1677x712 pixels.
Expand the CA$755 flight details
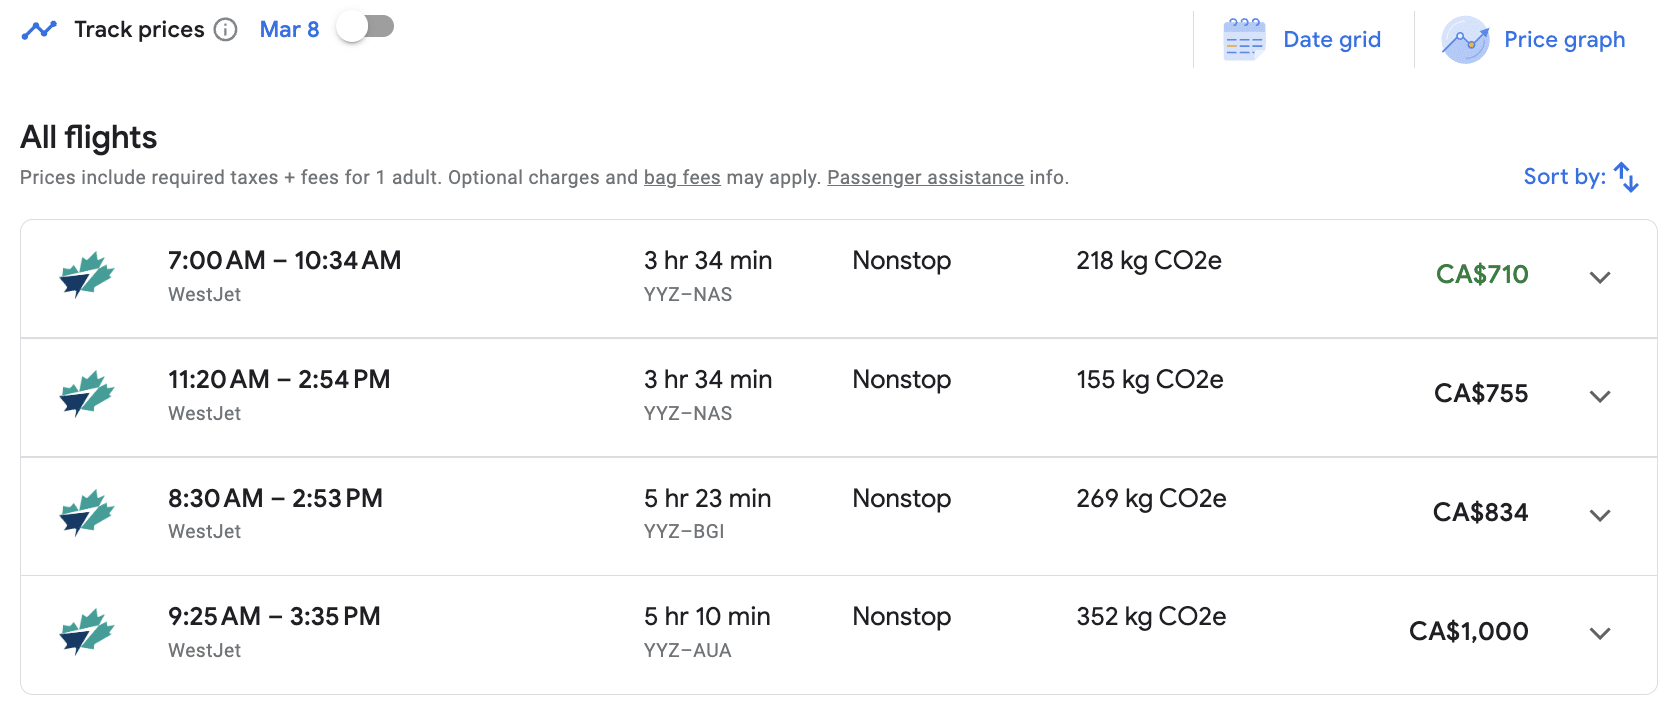[x=1600, y=396]
